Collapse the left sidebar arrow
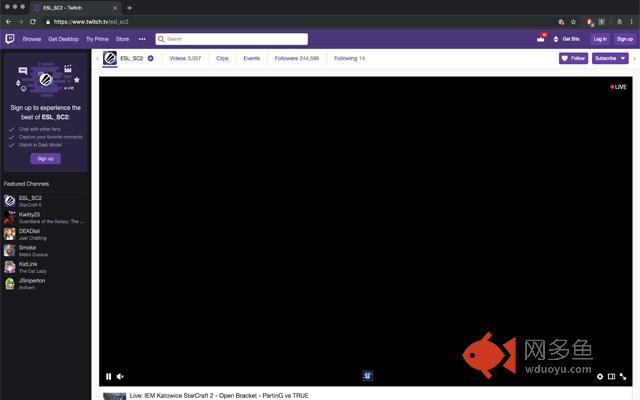 click(97, 59)
